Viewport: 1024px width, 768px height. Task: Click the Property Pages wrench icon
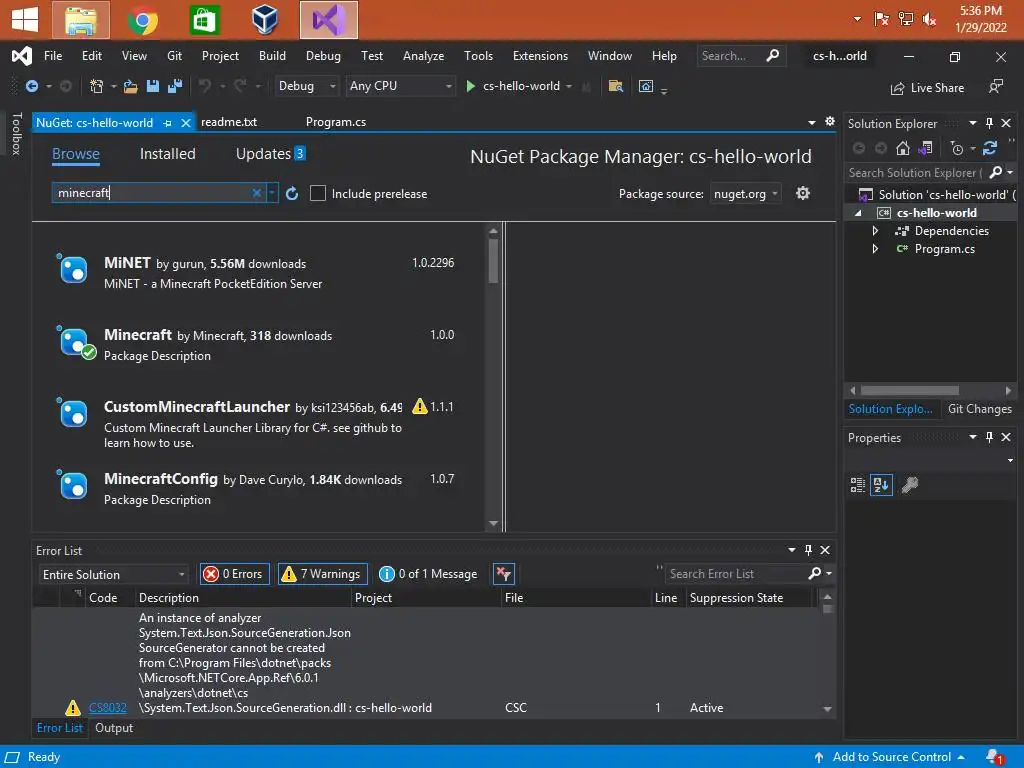910,485
